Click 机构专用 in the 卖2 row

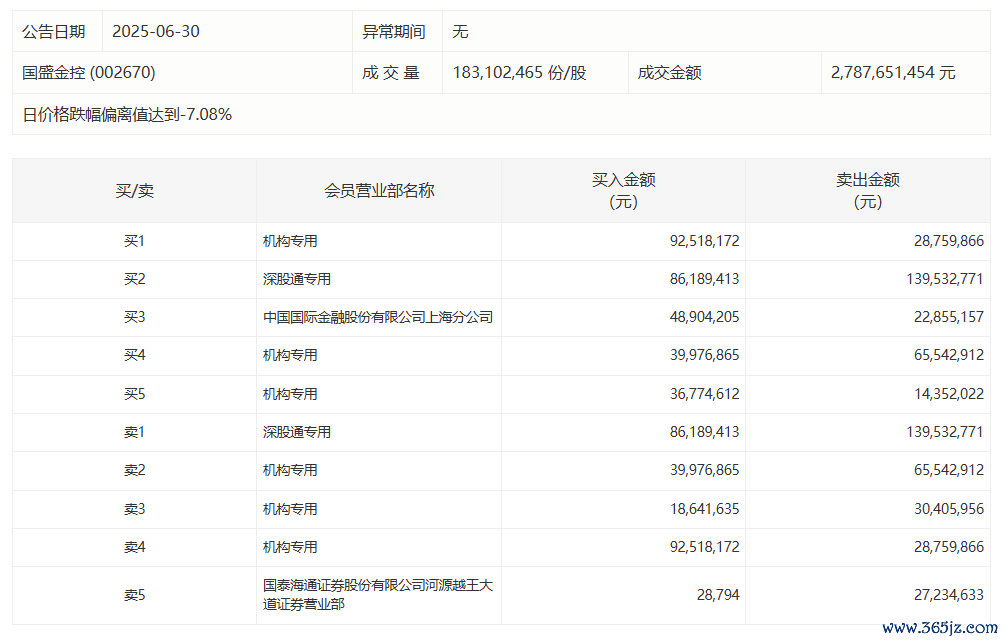(290, 470)
